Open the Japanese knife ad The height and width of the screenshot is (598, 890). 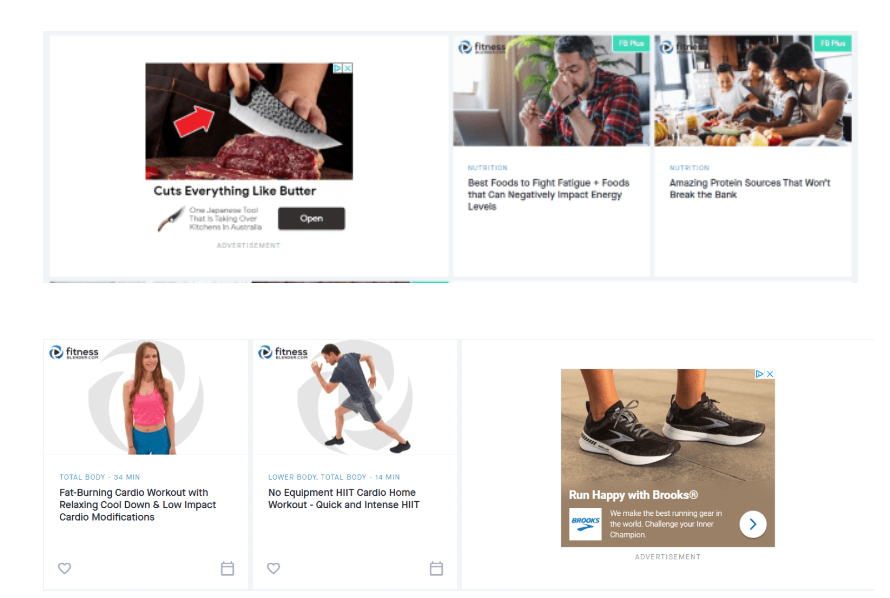(x=311, y=218)
